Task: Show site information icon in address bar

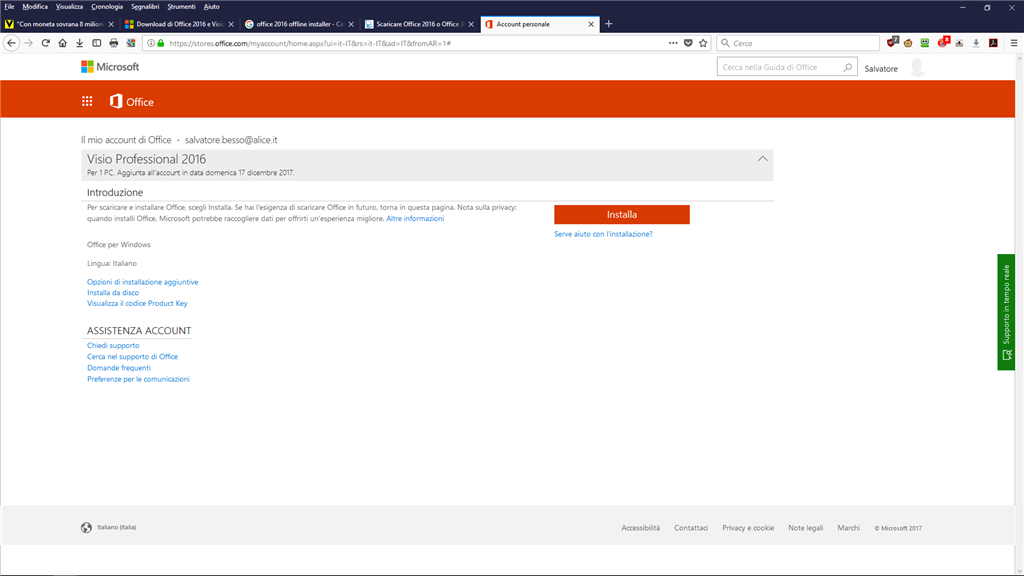Action: (151, 43)
